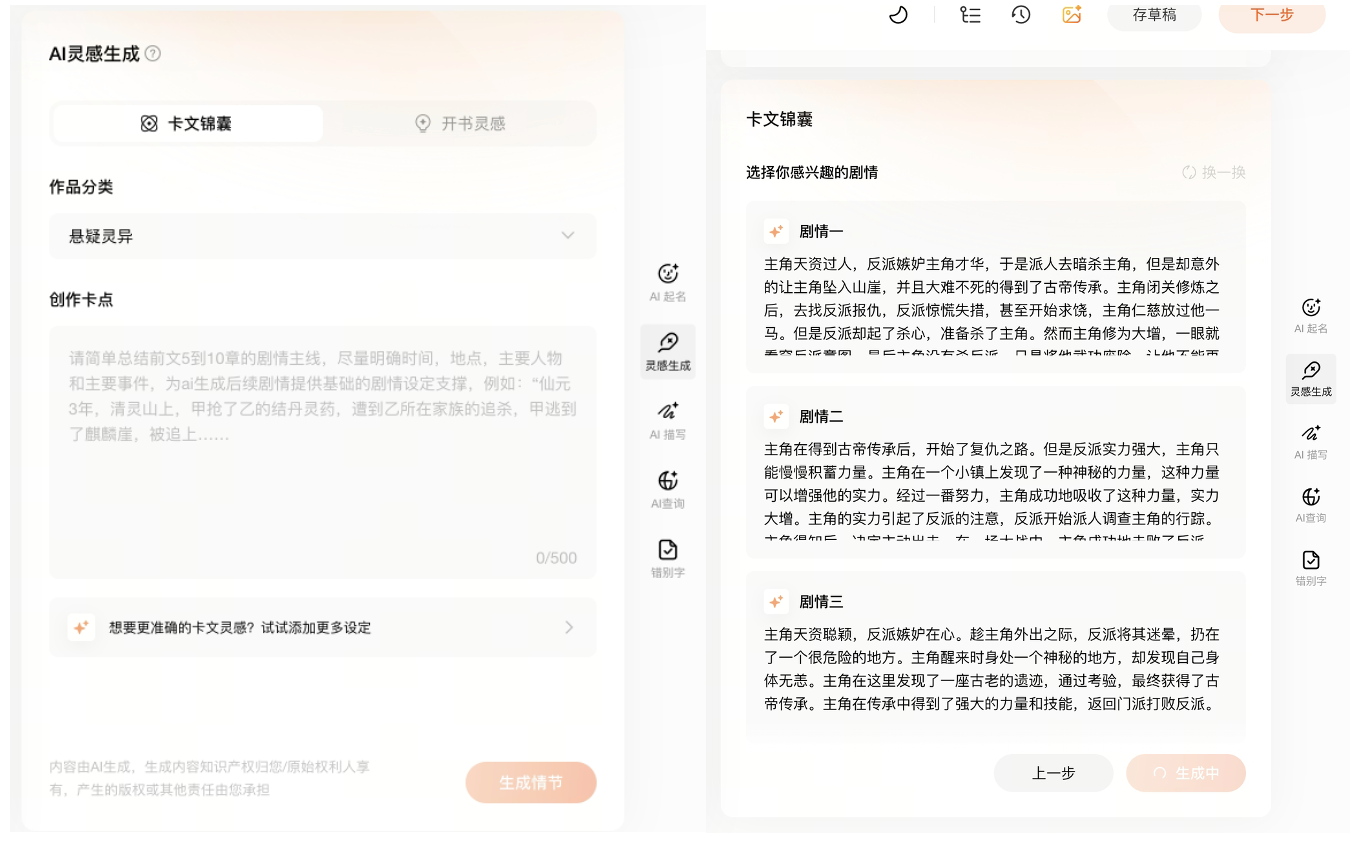1364x844 pixels.
Task: Click 错别字 check icon in middle sidebar
Action: click(668, 551)
